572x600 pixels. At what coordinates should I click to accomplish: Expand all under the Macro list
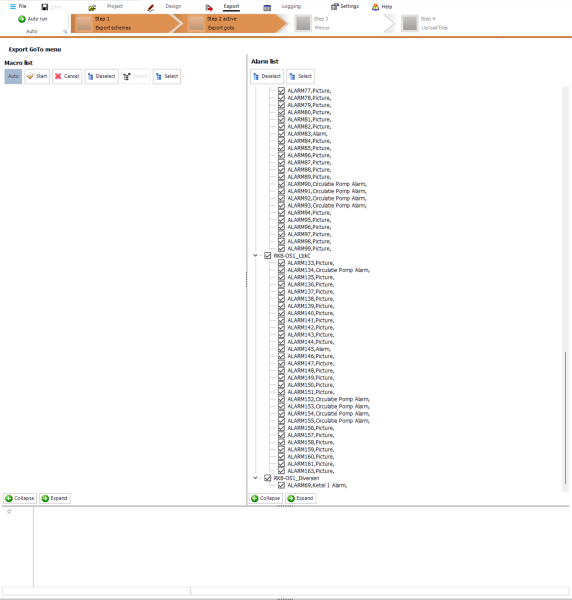click(x=55, y=498)
